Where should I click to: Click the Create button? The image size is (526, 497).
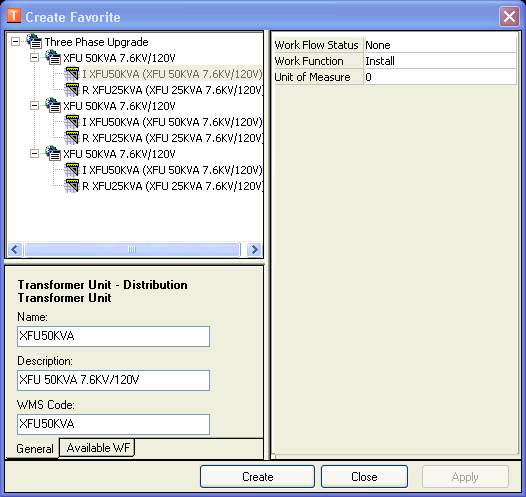coord(257,477)
